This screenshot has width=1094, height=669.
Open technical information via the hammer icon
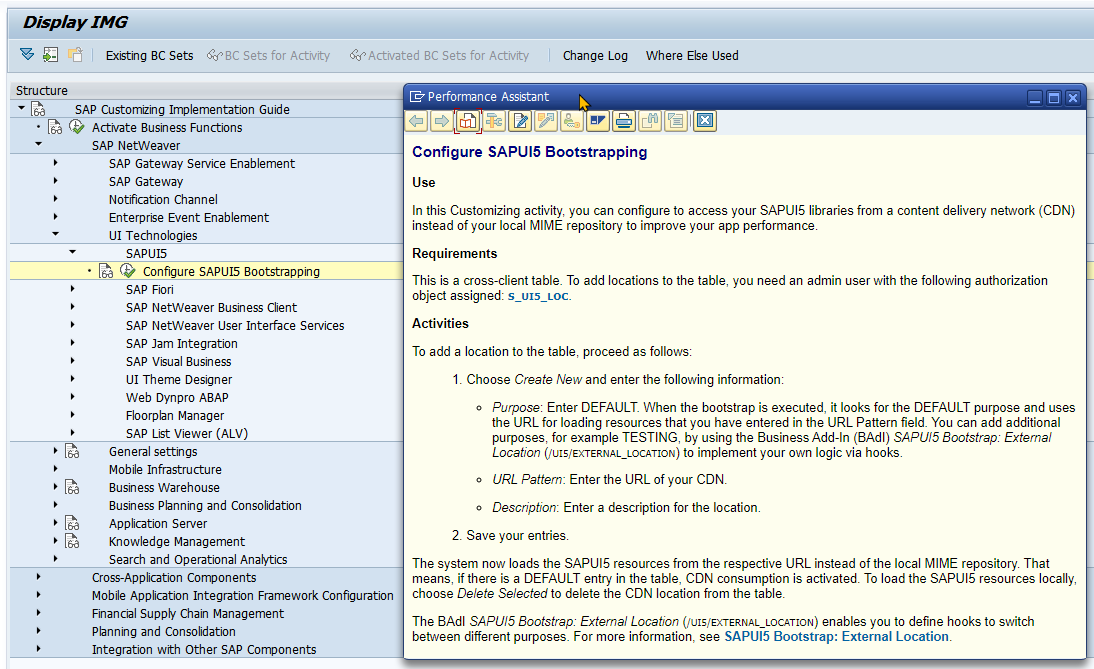494,120
